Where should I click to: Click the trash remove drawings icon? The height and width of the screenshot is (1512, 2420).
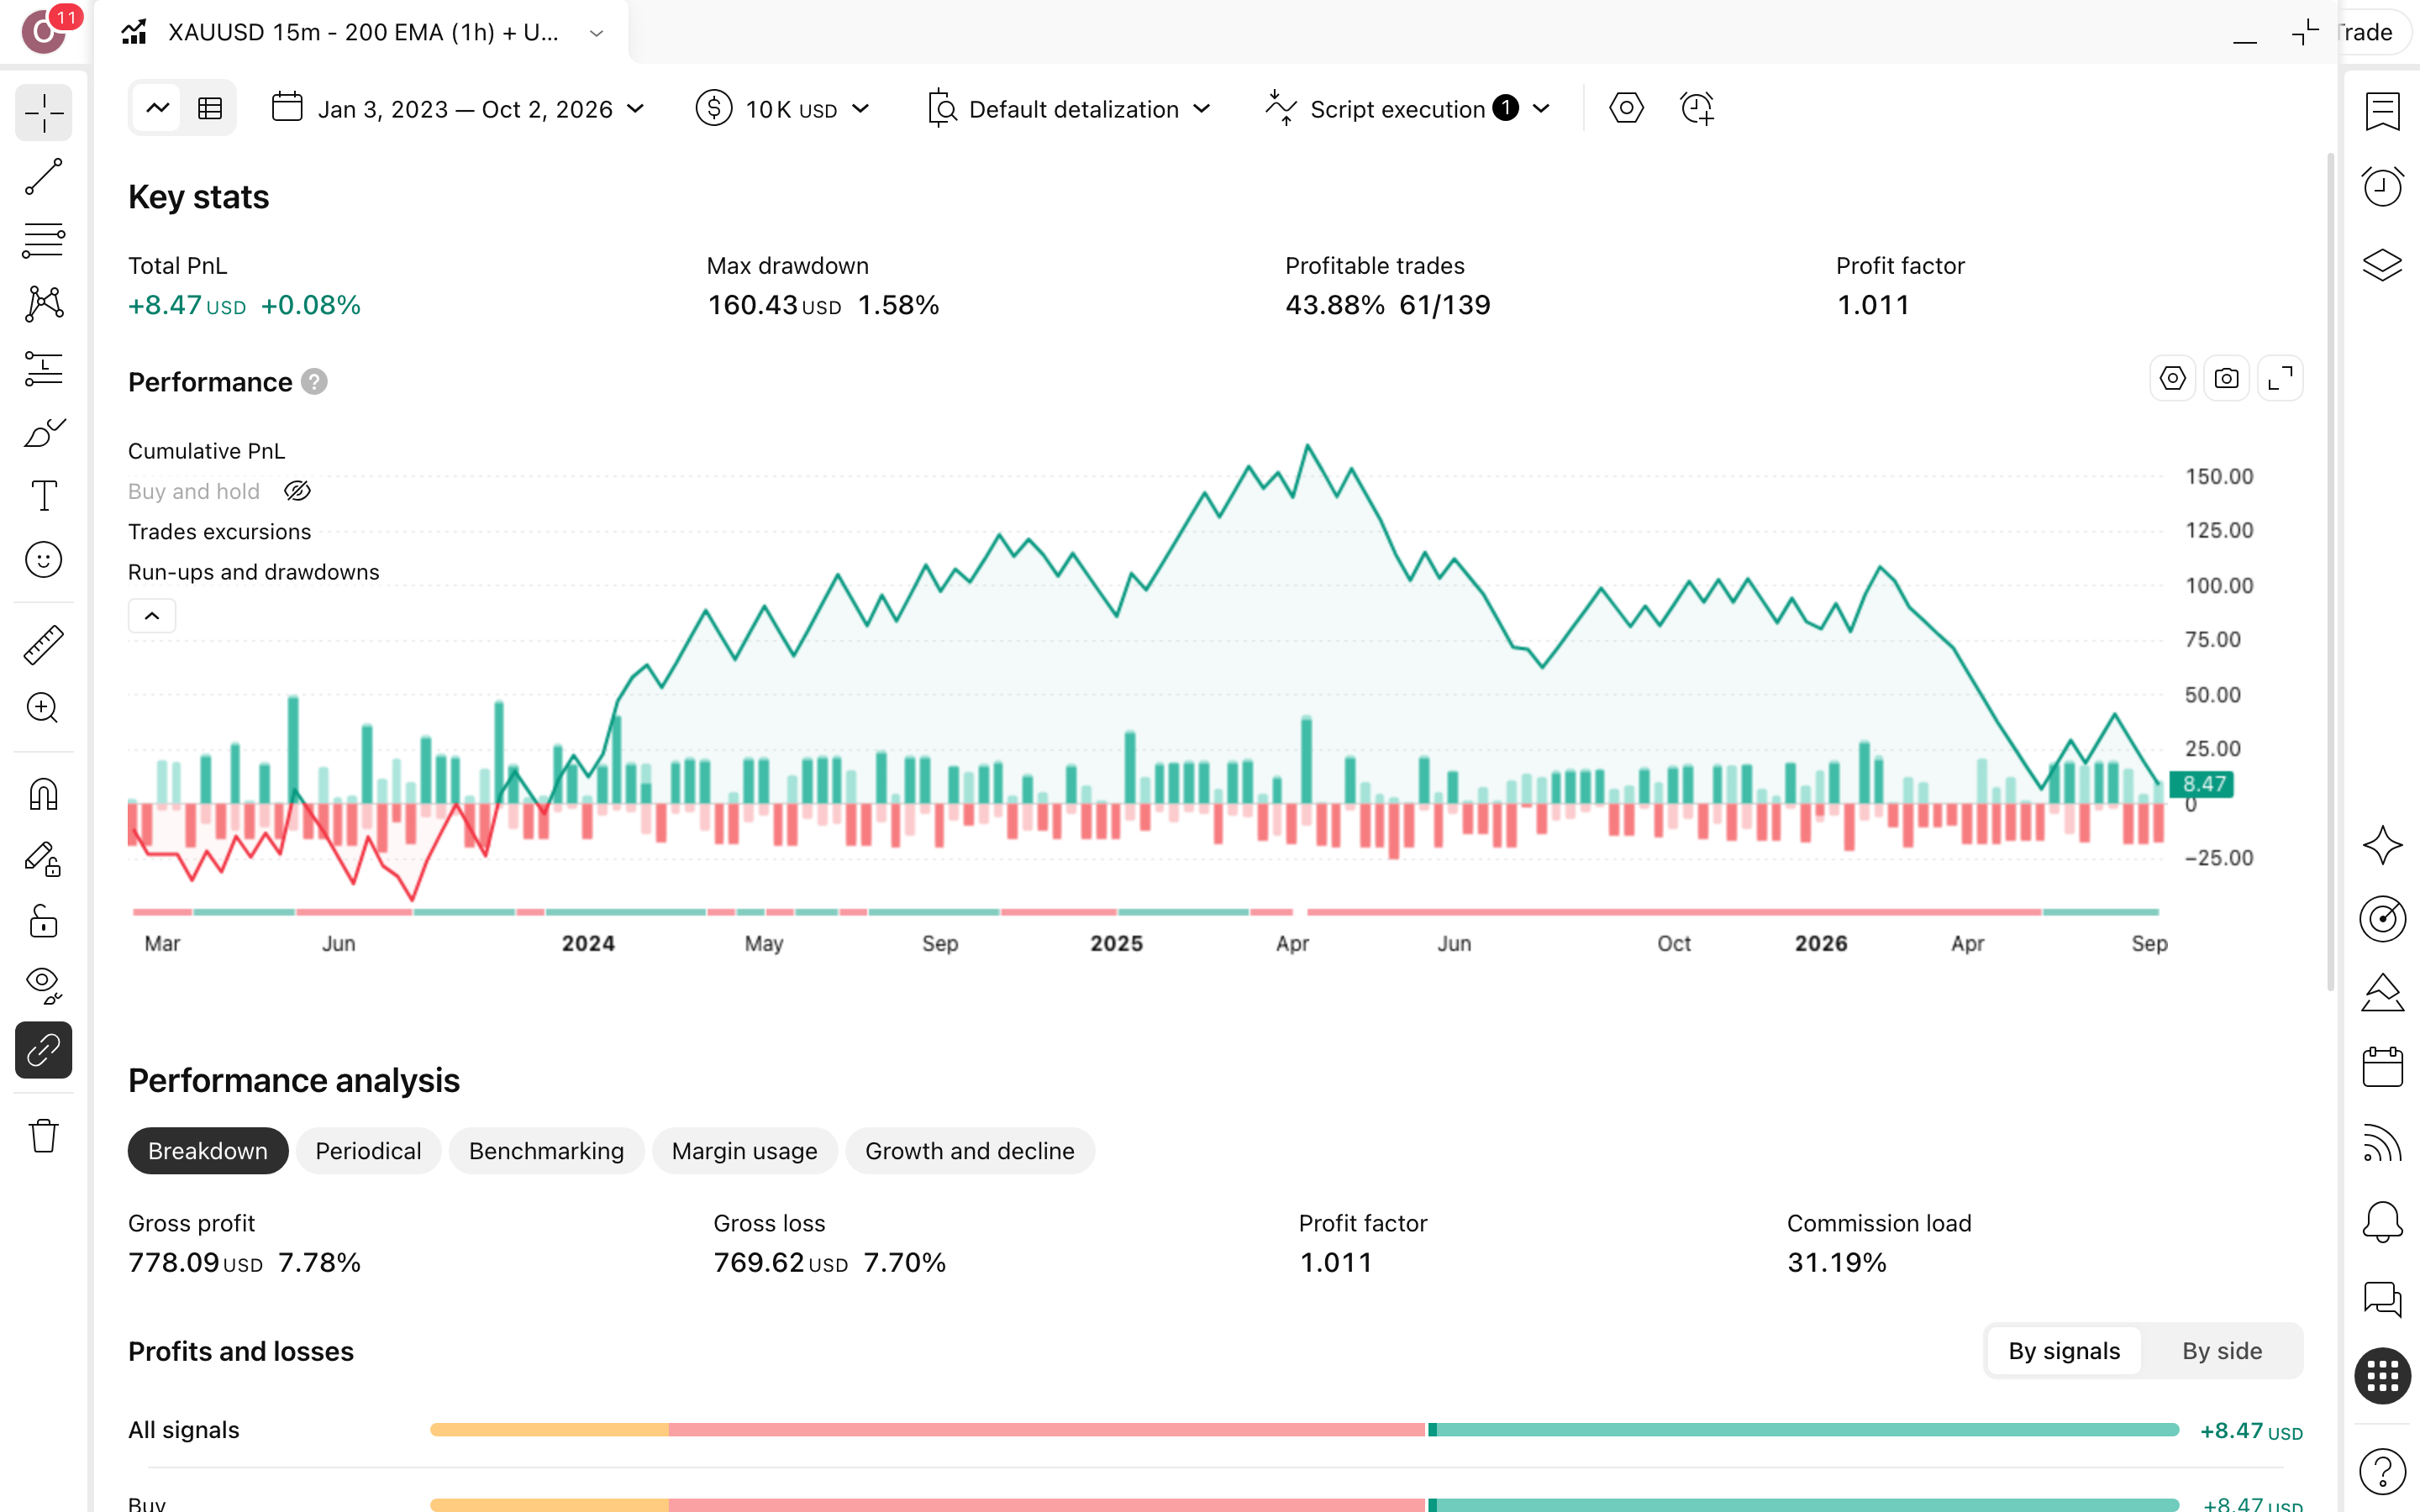pos(44,1136)
